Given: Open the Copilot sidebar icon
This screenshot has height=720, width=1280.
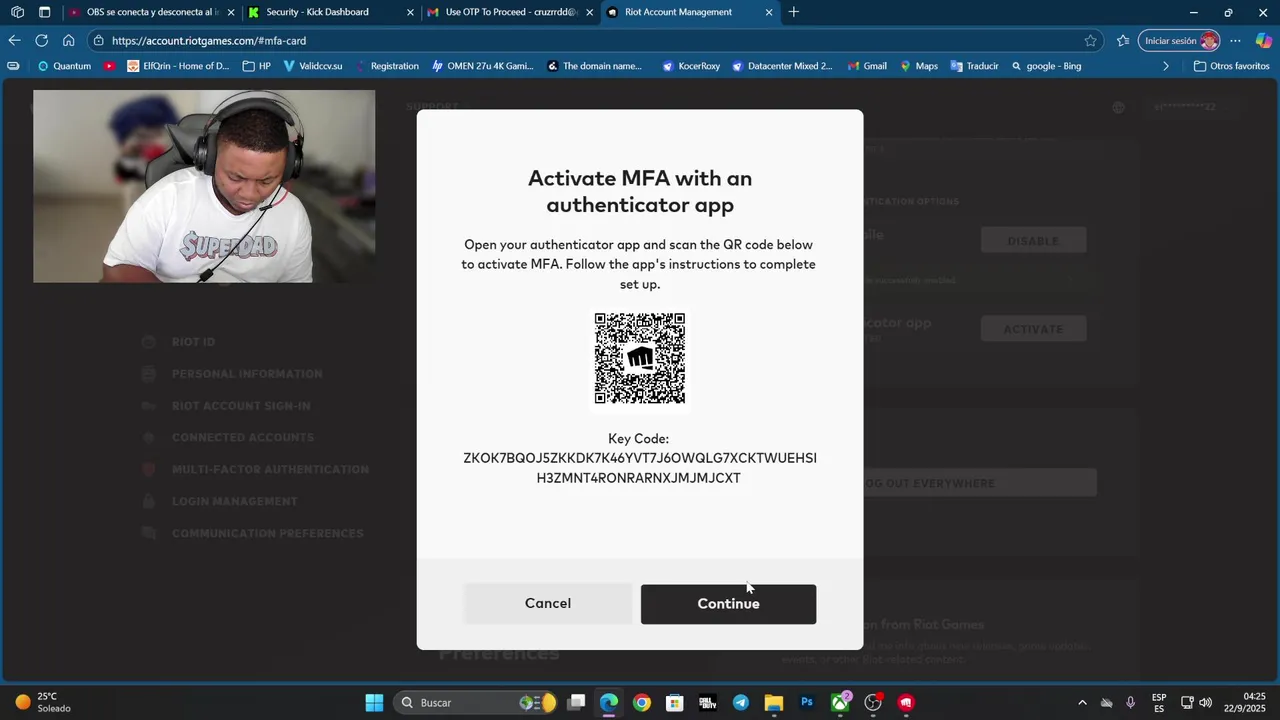Looking at the screenshot, I should click(1264, 41).
